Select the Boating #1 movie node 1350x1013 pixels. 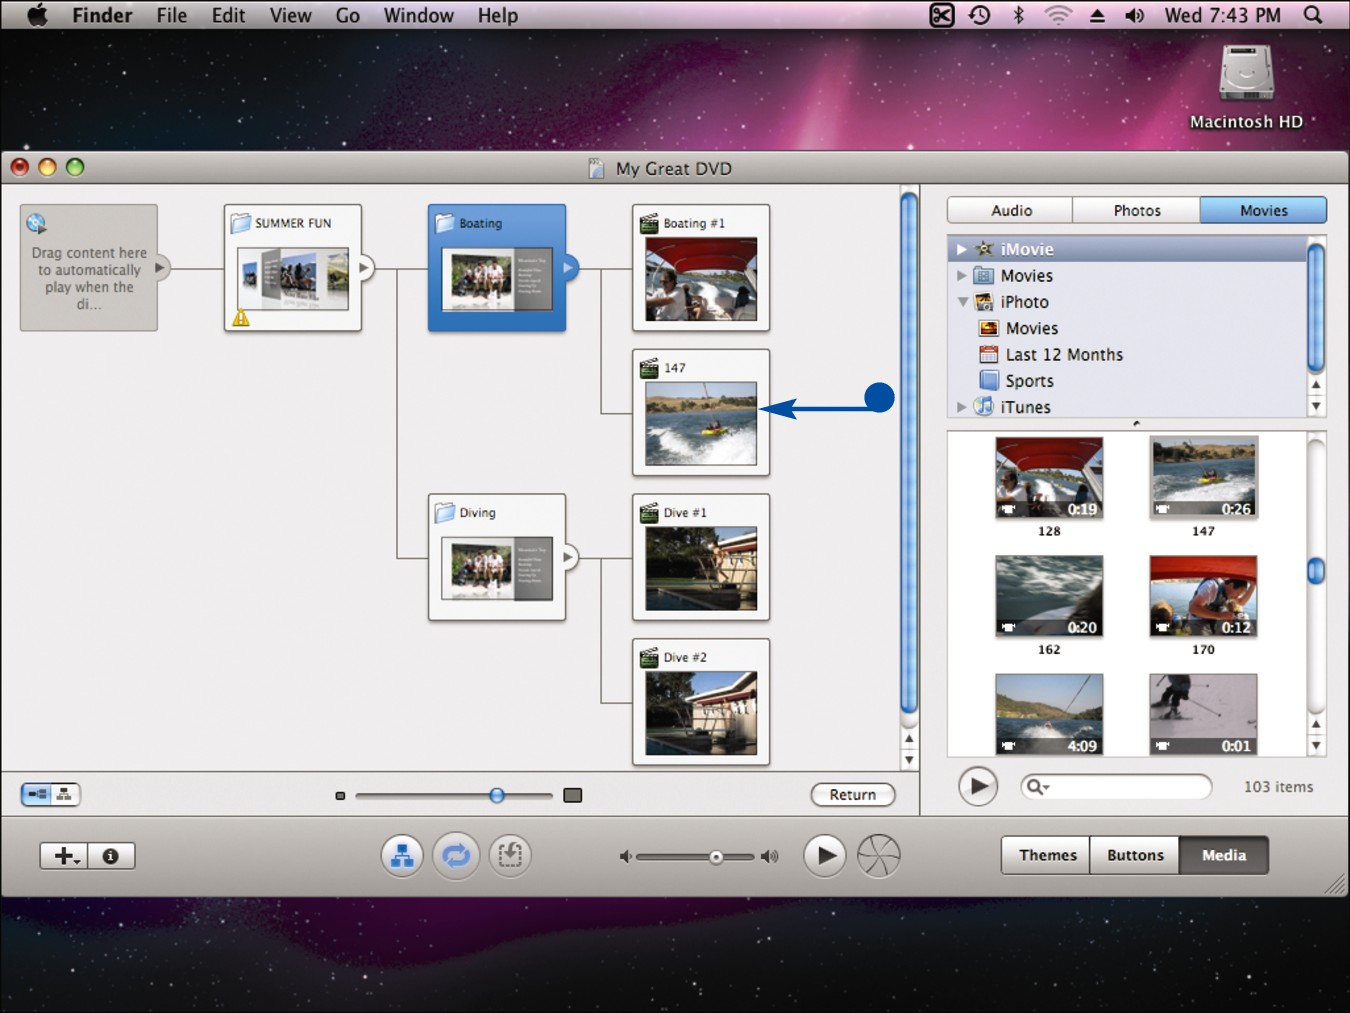point(701,268)
